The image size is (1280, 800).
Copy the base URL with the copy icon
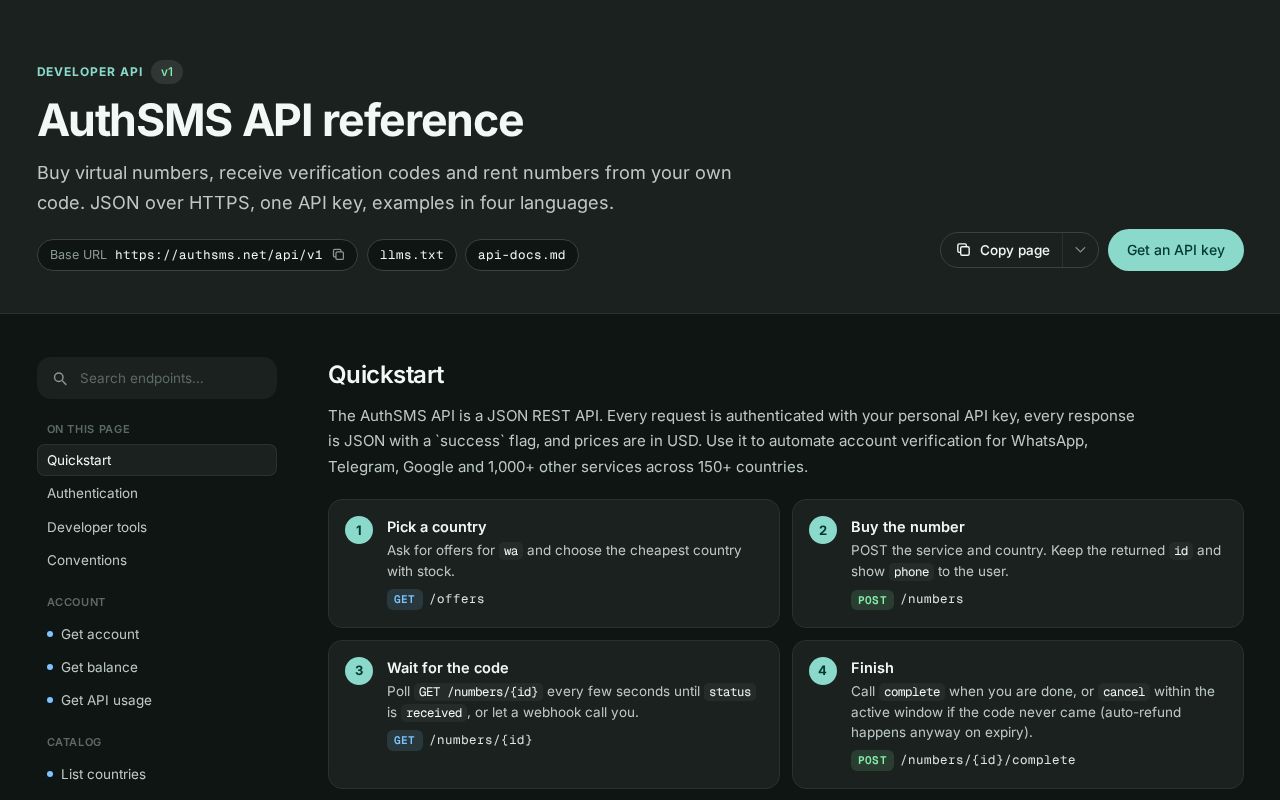(x=339, y=255)
